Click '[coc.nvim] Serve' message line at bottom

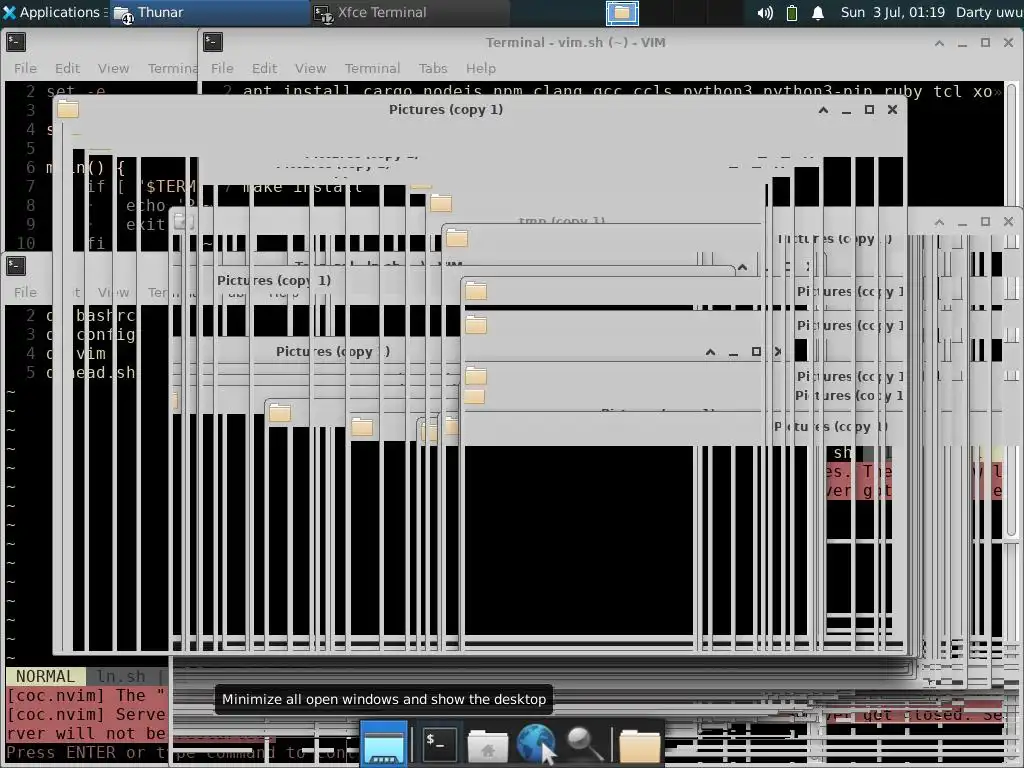[86, 714]
